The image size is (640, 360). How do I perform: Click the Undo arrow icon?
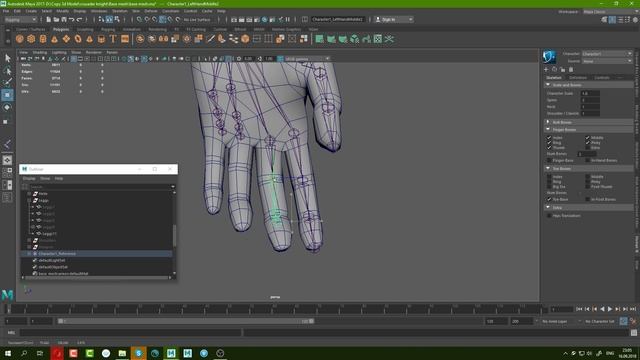click(x=71, y=20)
